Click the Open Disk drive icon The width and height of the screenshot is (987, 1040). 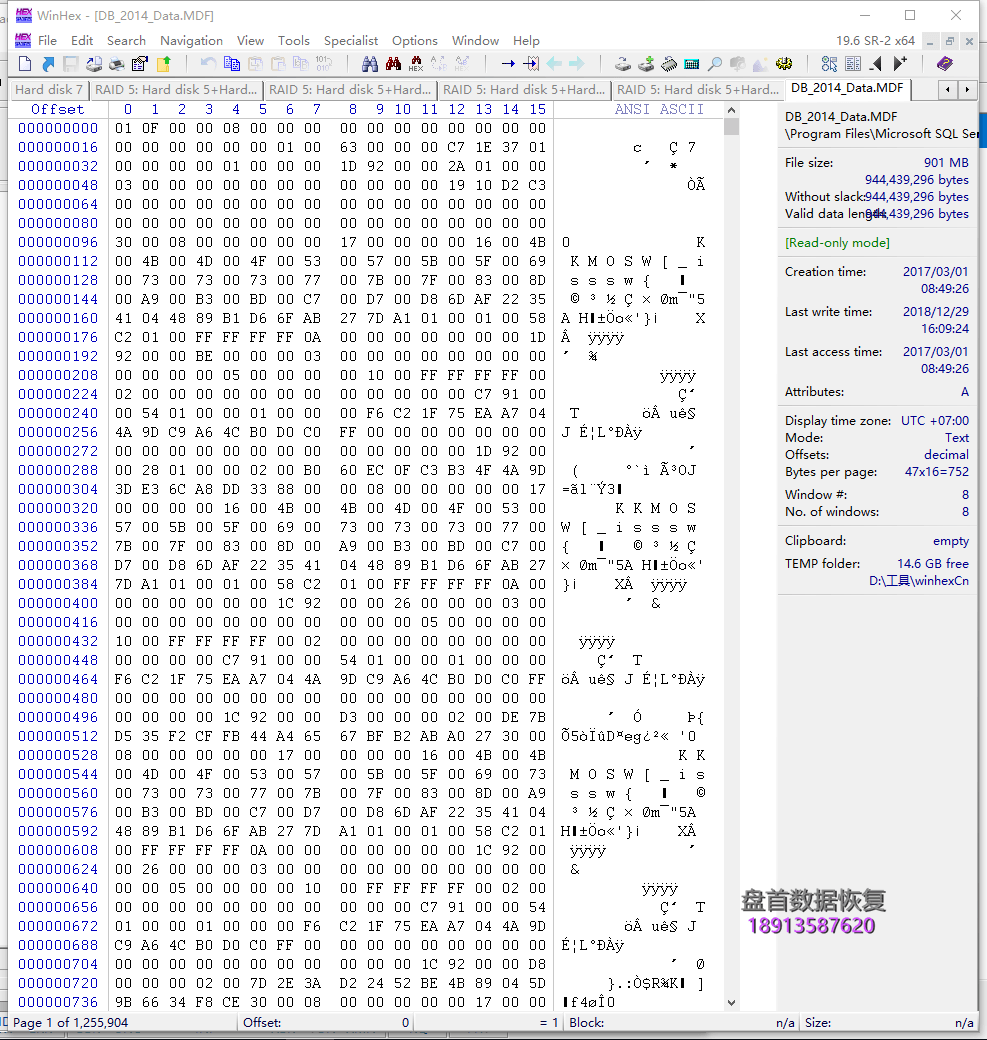pos(623,64)
